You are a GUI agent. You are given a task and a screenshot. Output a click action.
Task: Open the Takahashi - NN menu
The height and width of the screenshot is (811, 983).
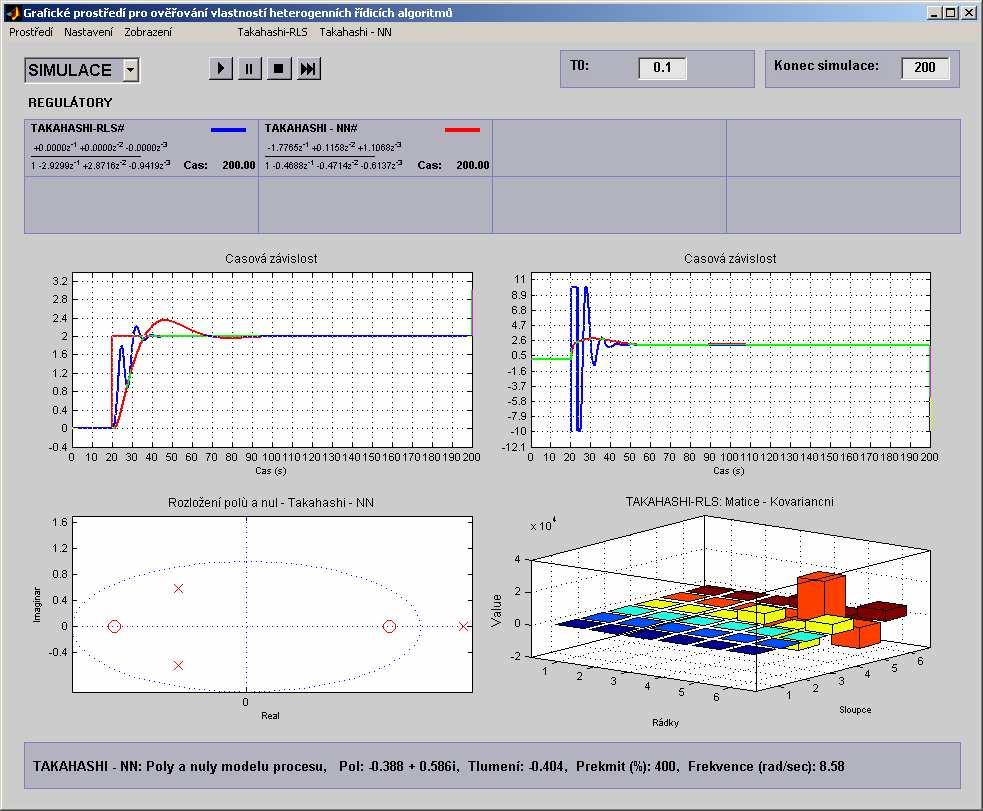point(355,32)
